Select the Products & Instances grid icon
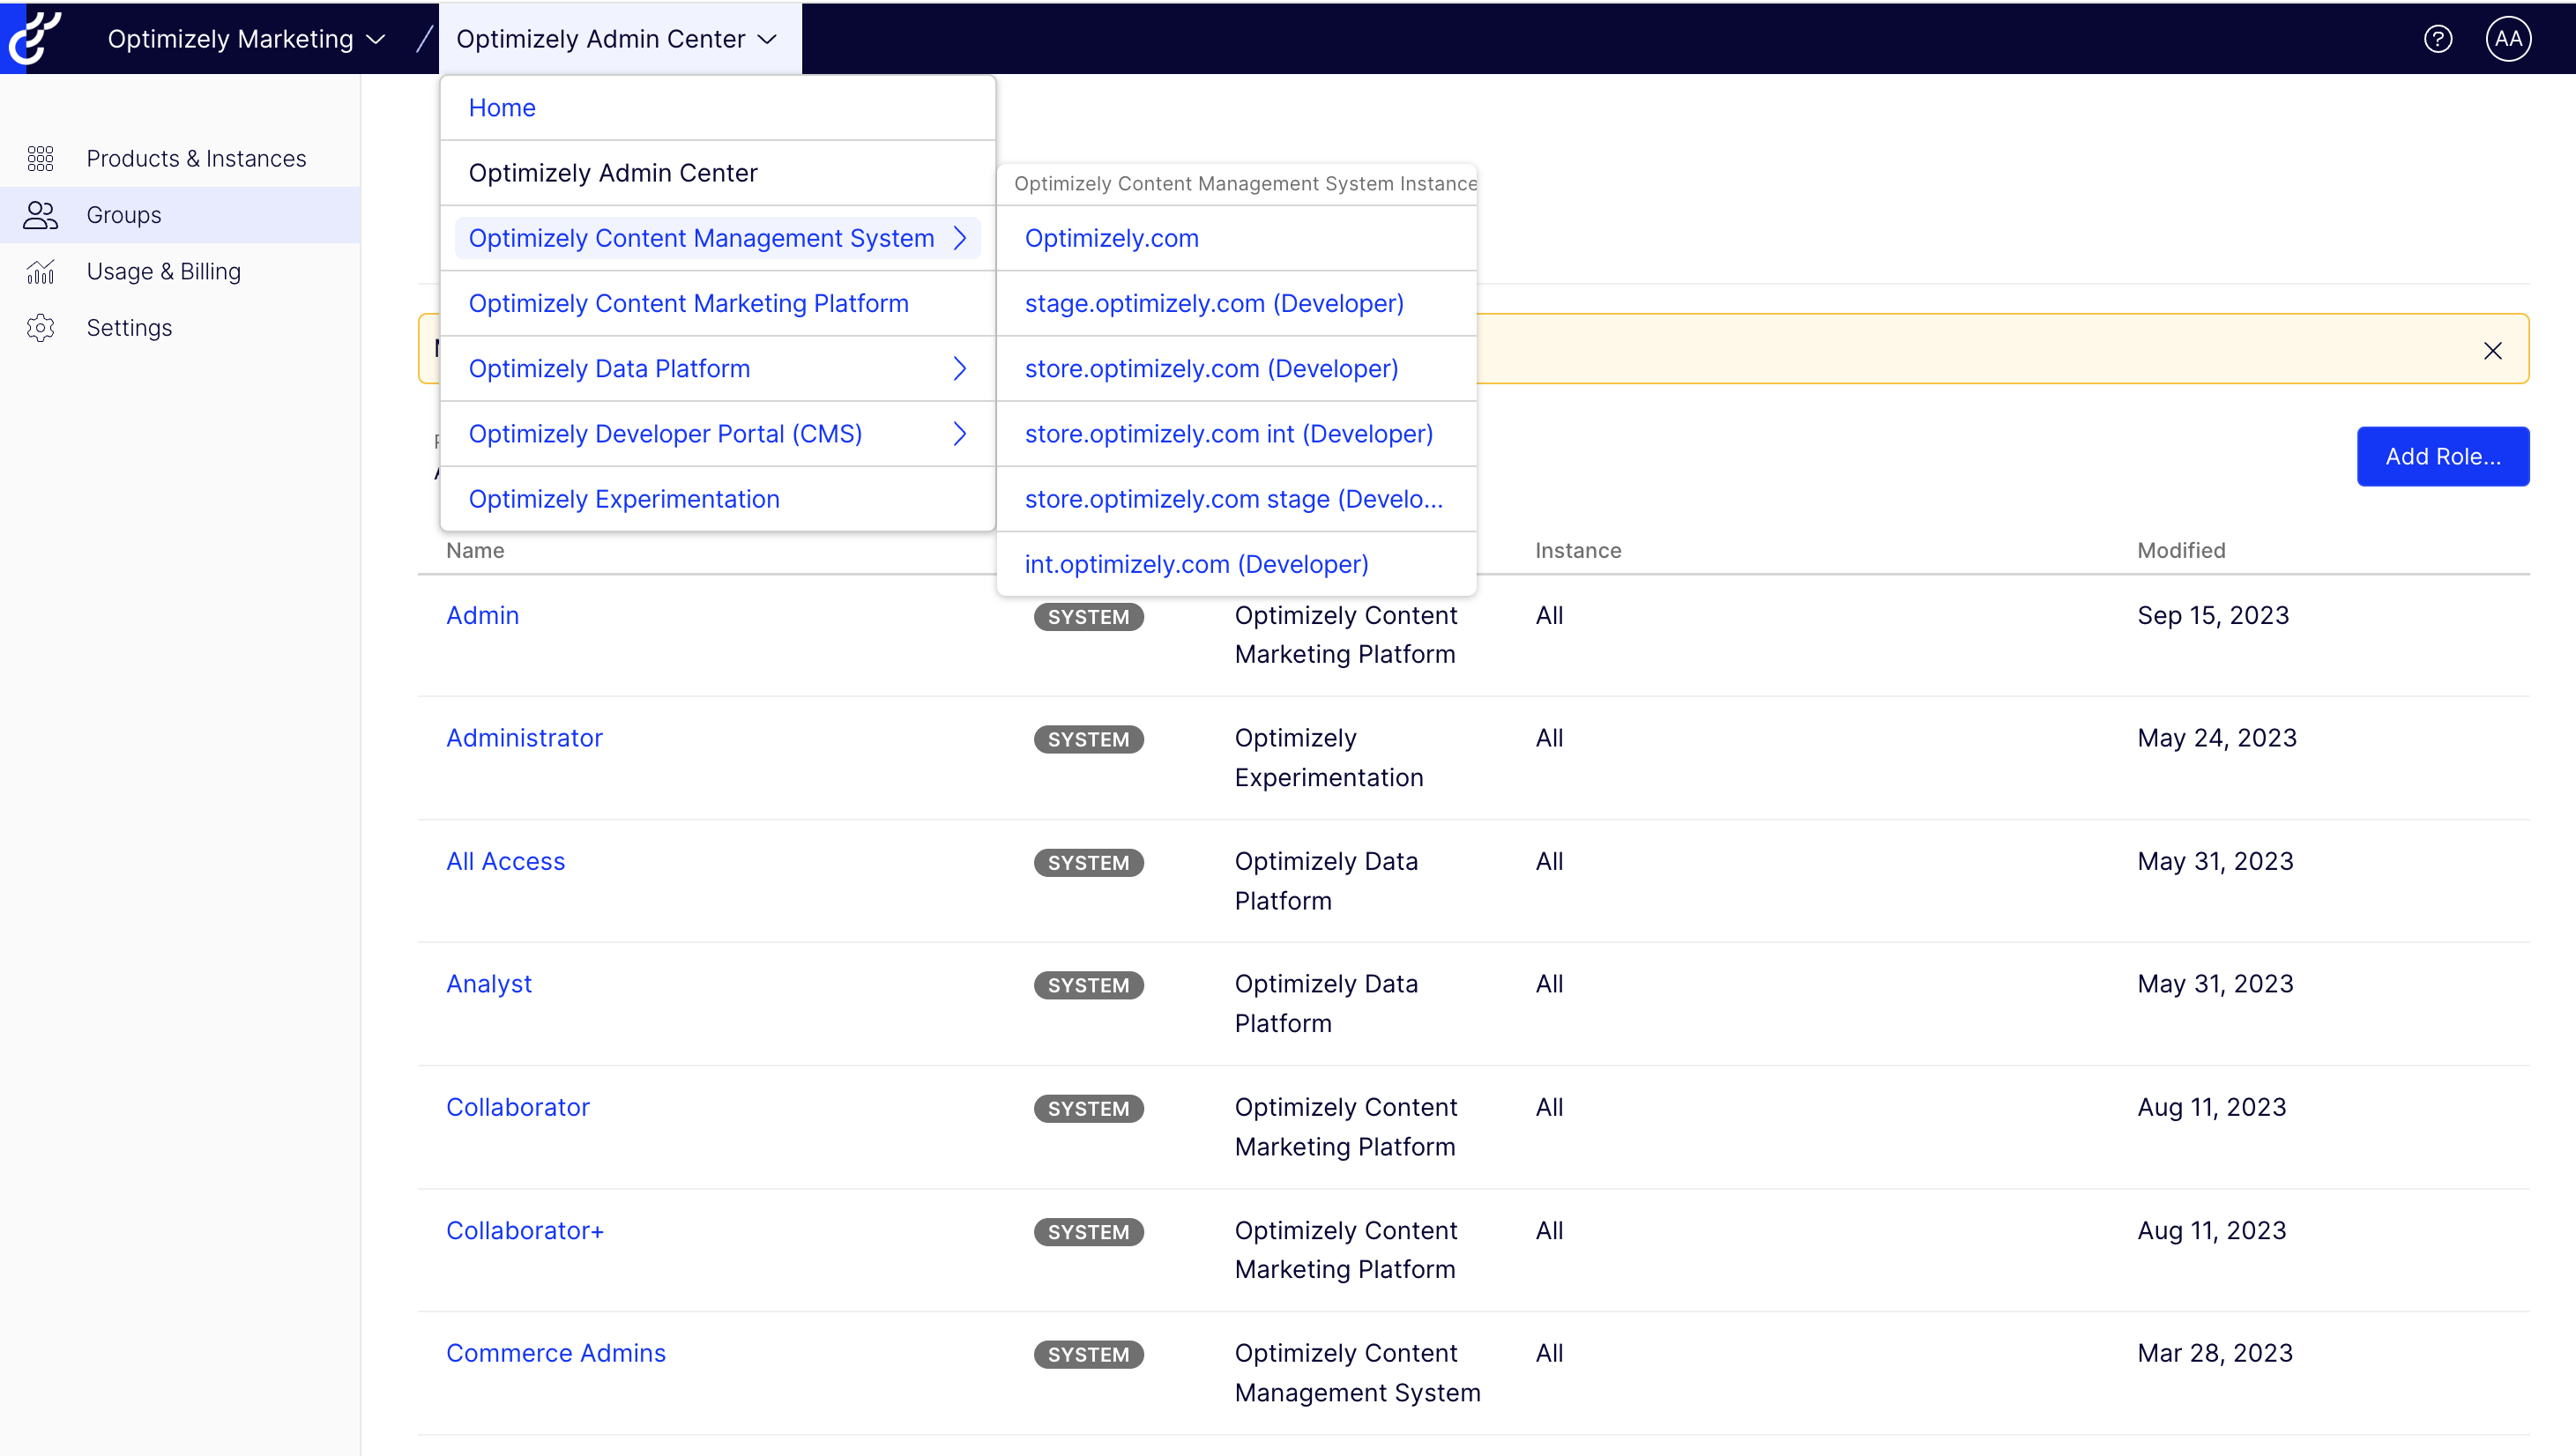Viewport: 2576px width, 1456px height. click(x=40, y=158)
